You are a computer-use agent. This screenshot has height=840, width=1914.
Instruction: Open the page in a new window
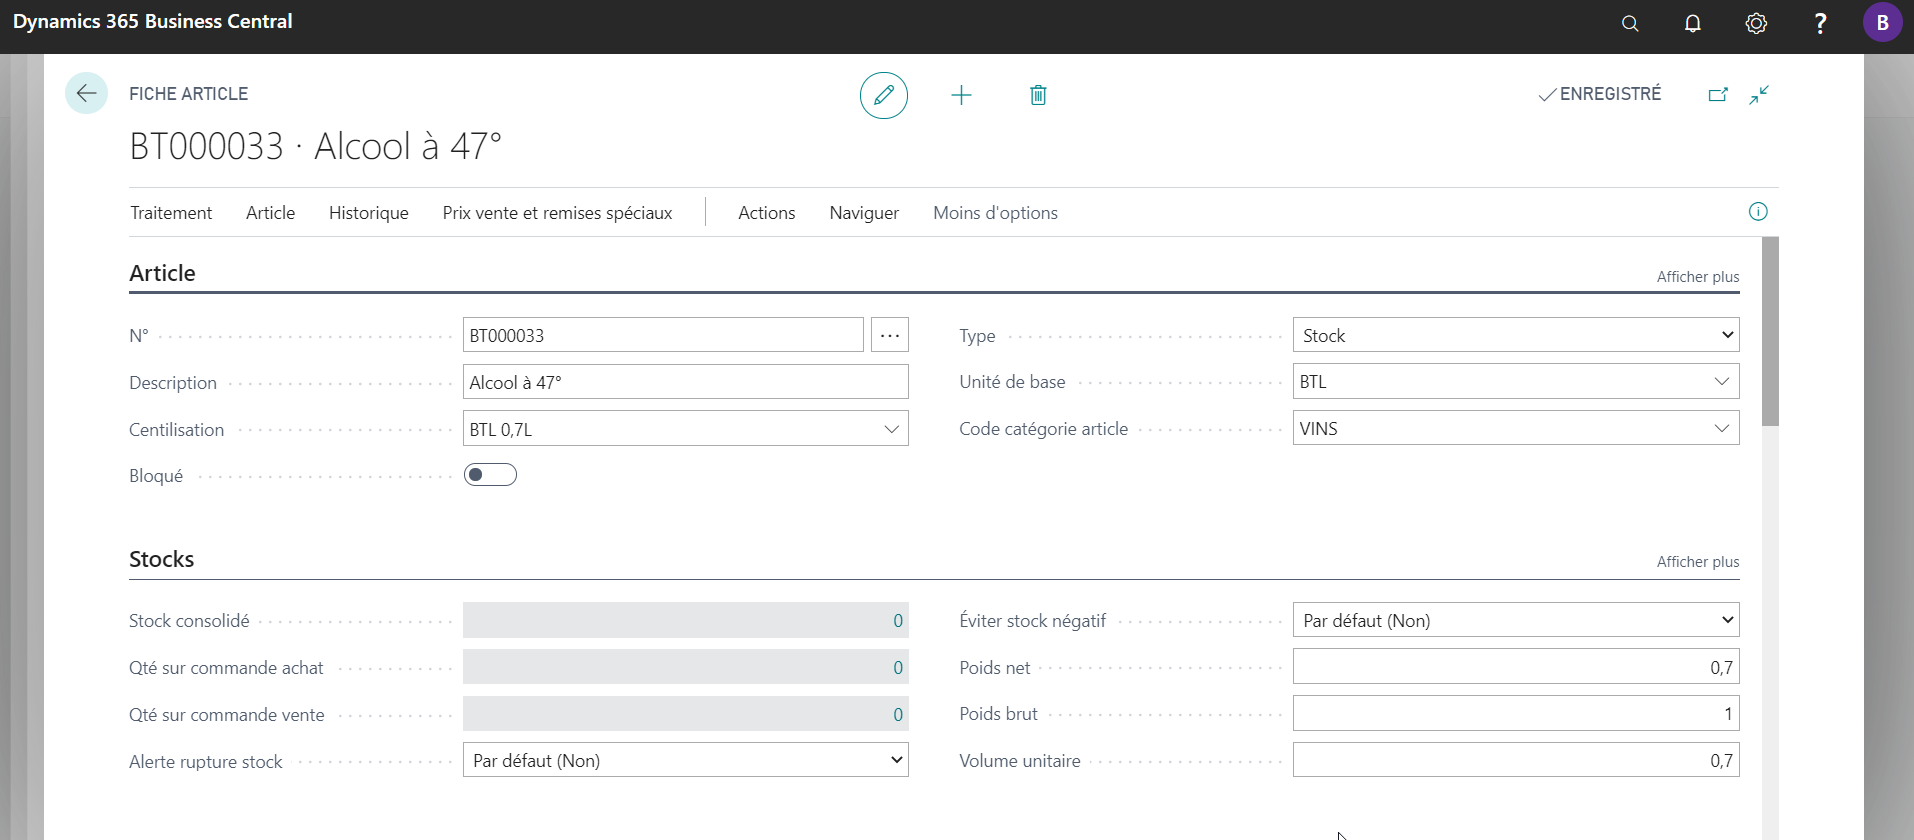tap(1718, 94)
